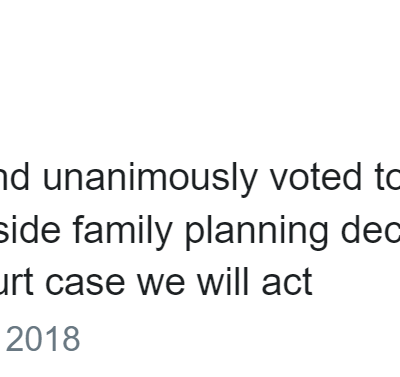Click the word "planning" in the tweet
Screen dimensions: 400x377
click(257, 231)
